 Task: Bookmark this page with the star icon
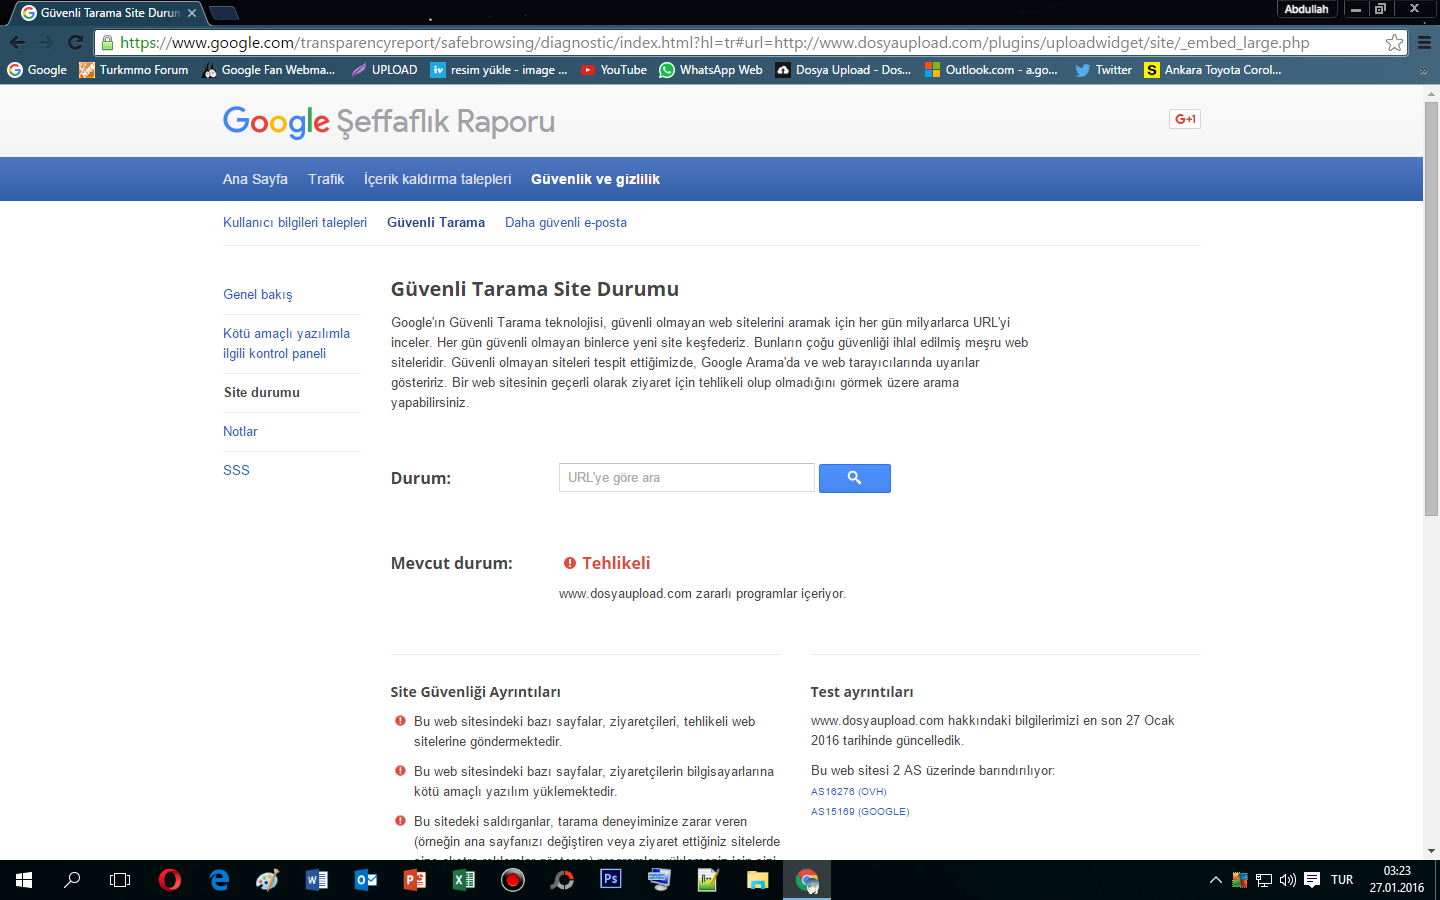[x=1394, y=42]
